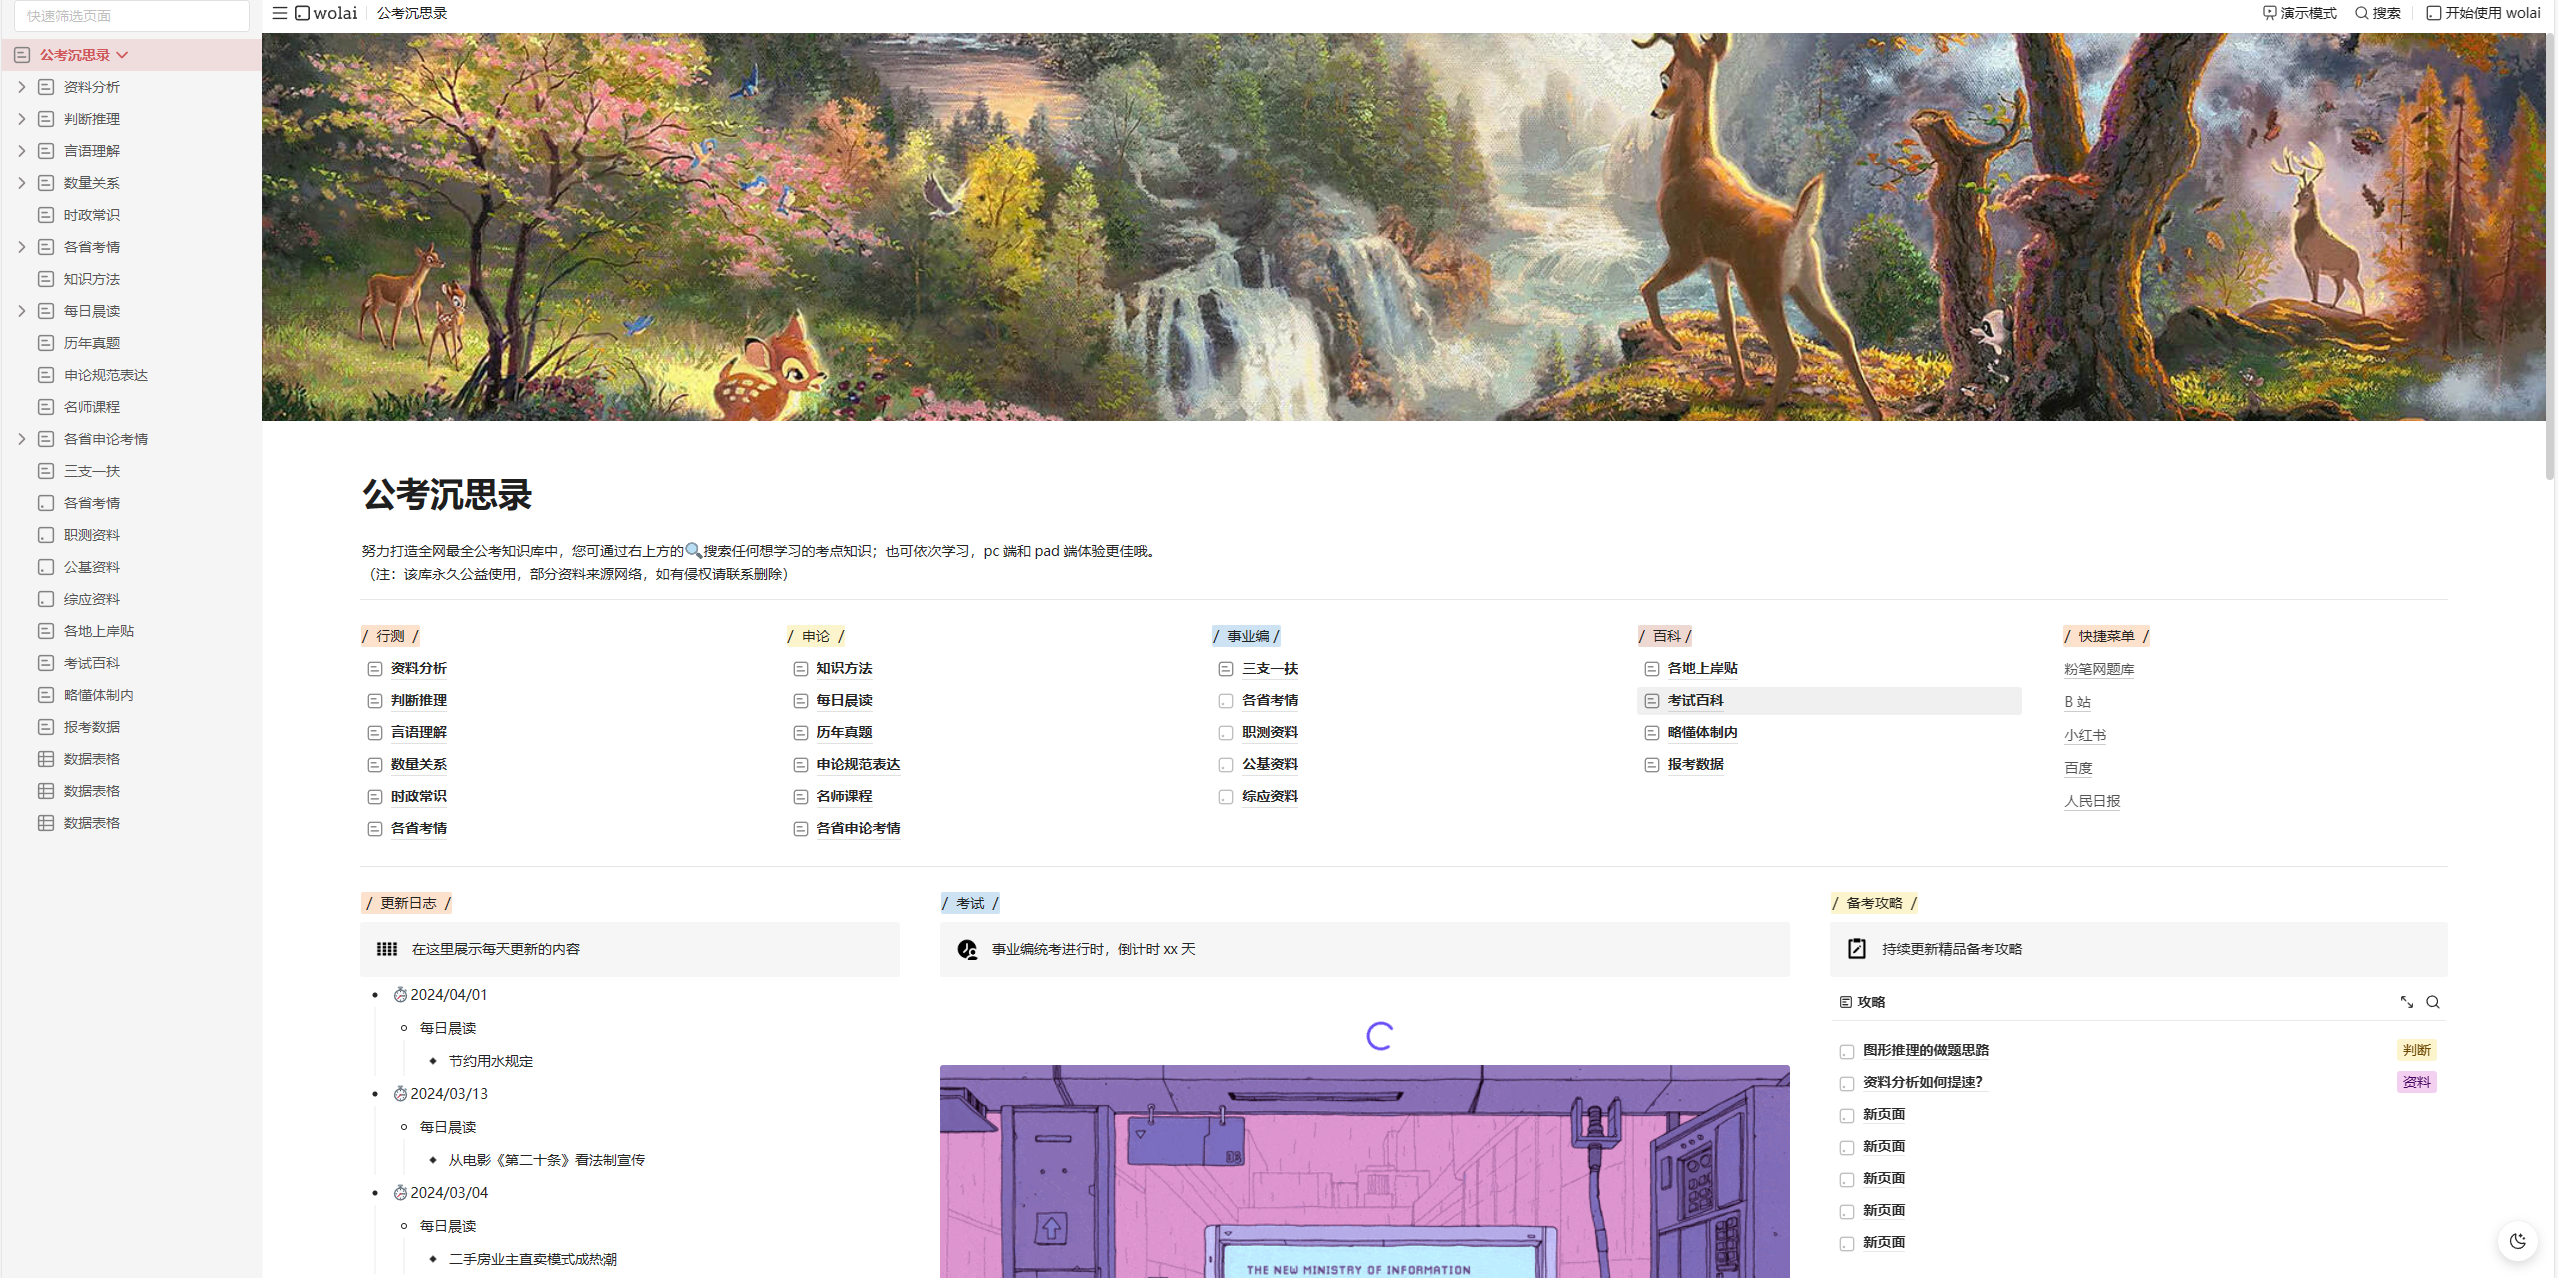Select 申论规范表达 in the sidebar
The width and height of the screenshot is (2558, 1278).
point(105,375)
